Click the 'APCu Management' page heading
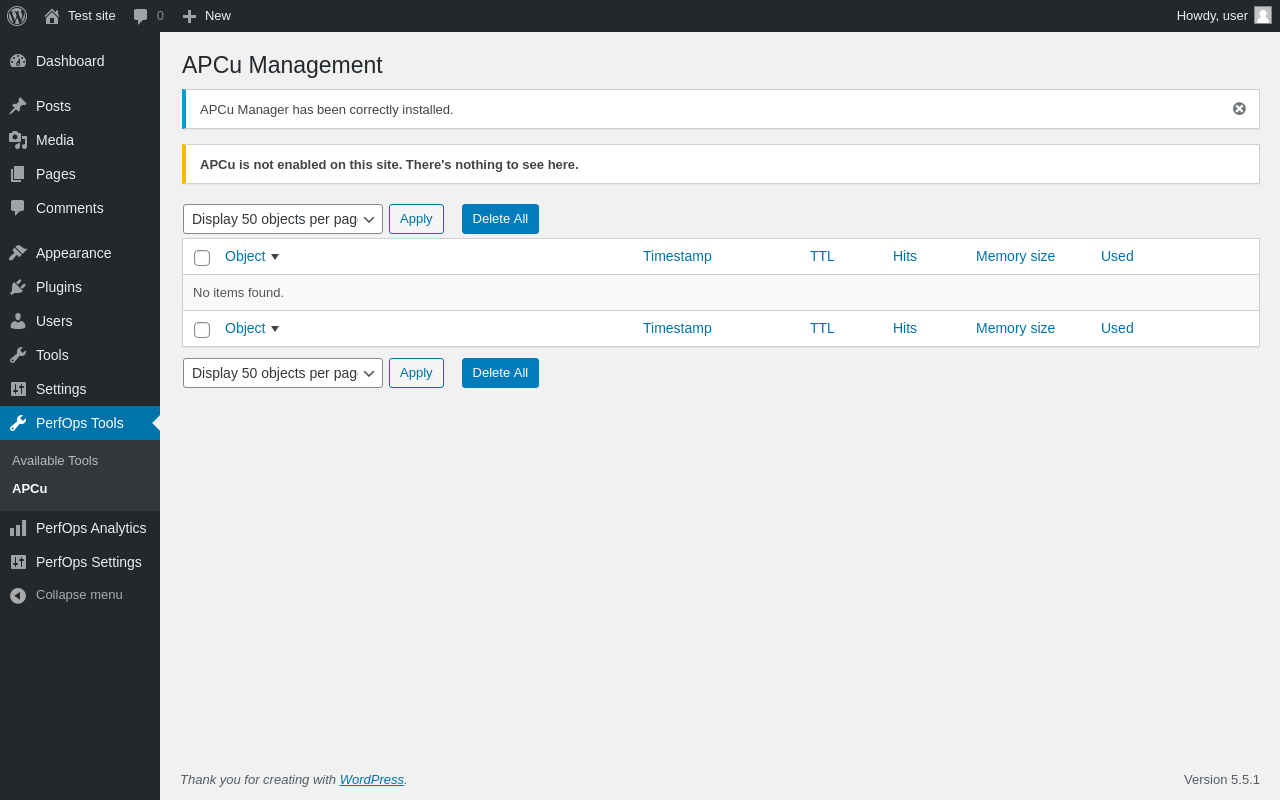Screen dimensions: 1280x800 [282, 65]
